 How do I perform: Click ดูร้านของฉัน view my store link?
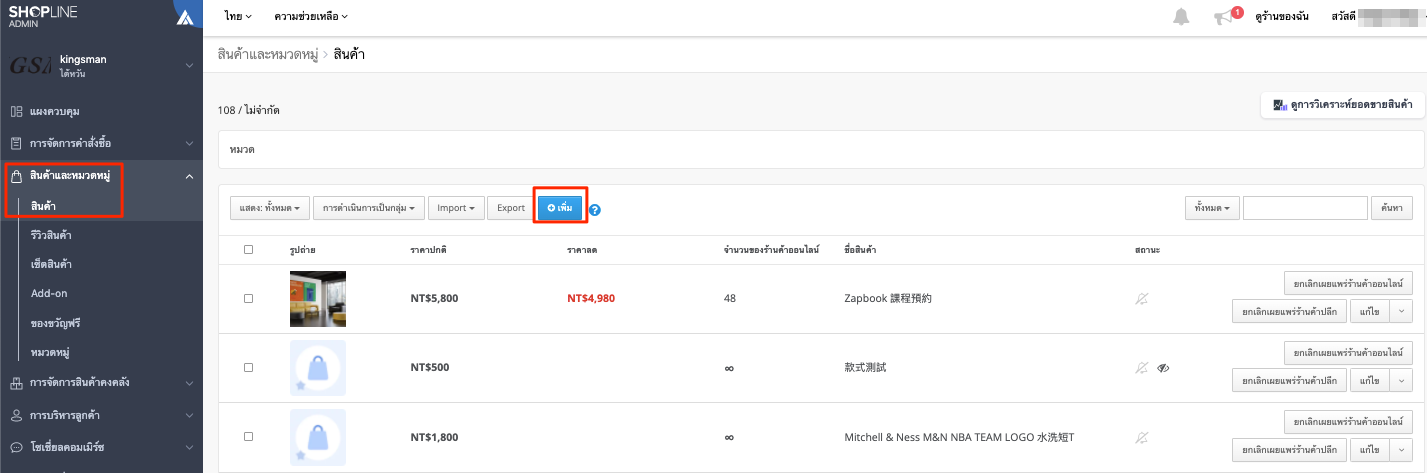click(x=1281, y=17)
